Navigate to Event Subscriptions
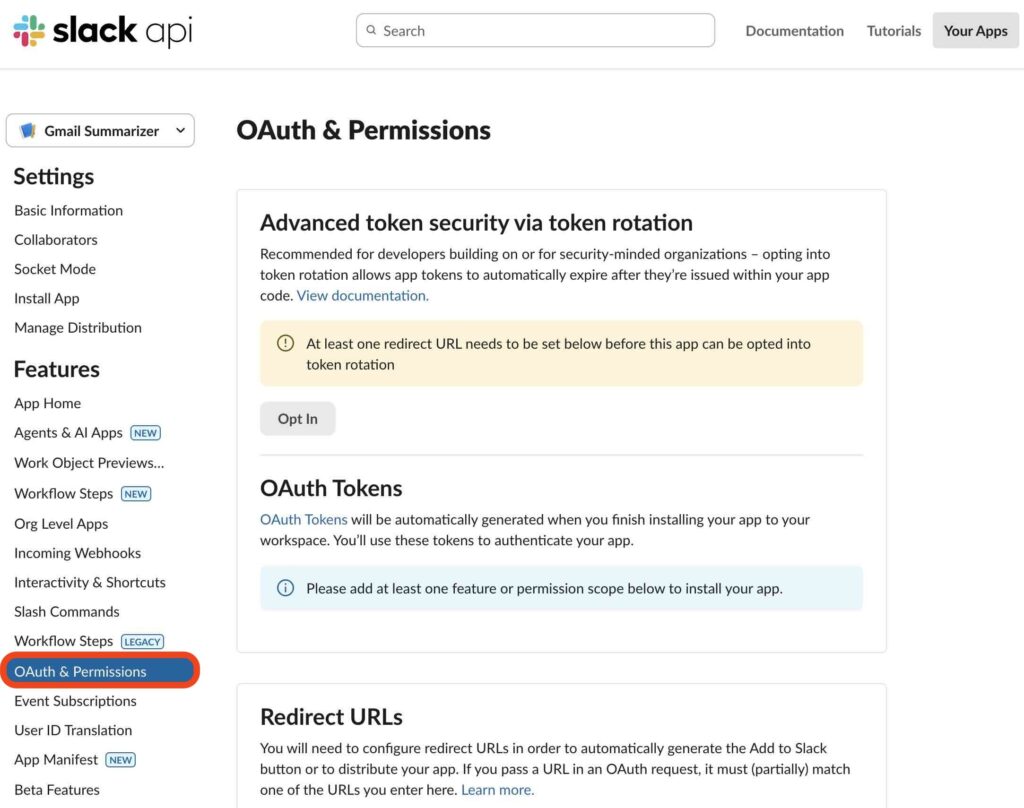 coord(75,700)
